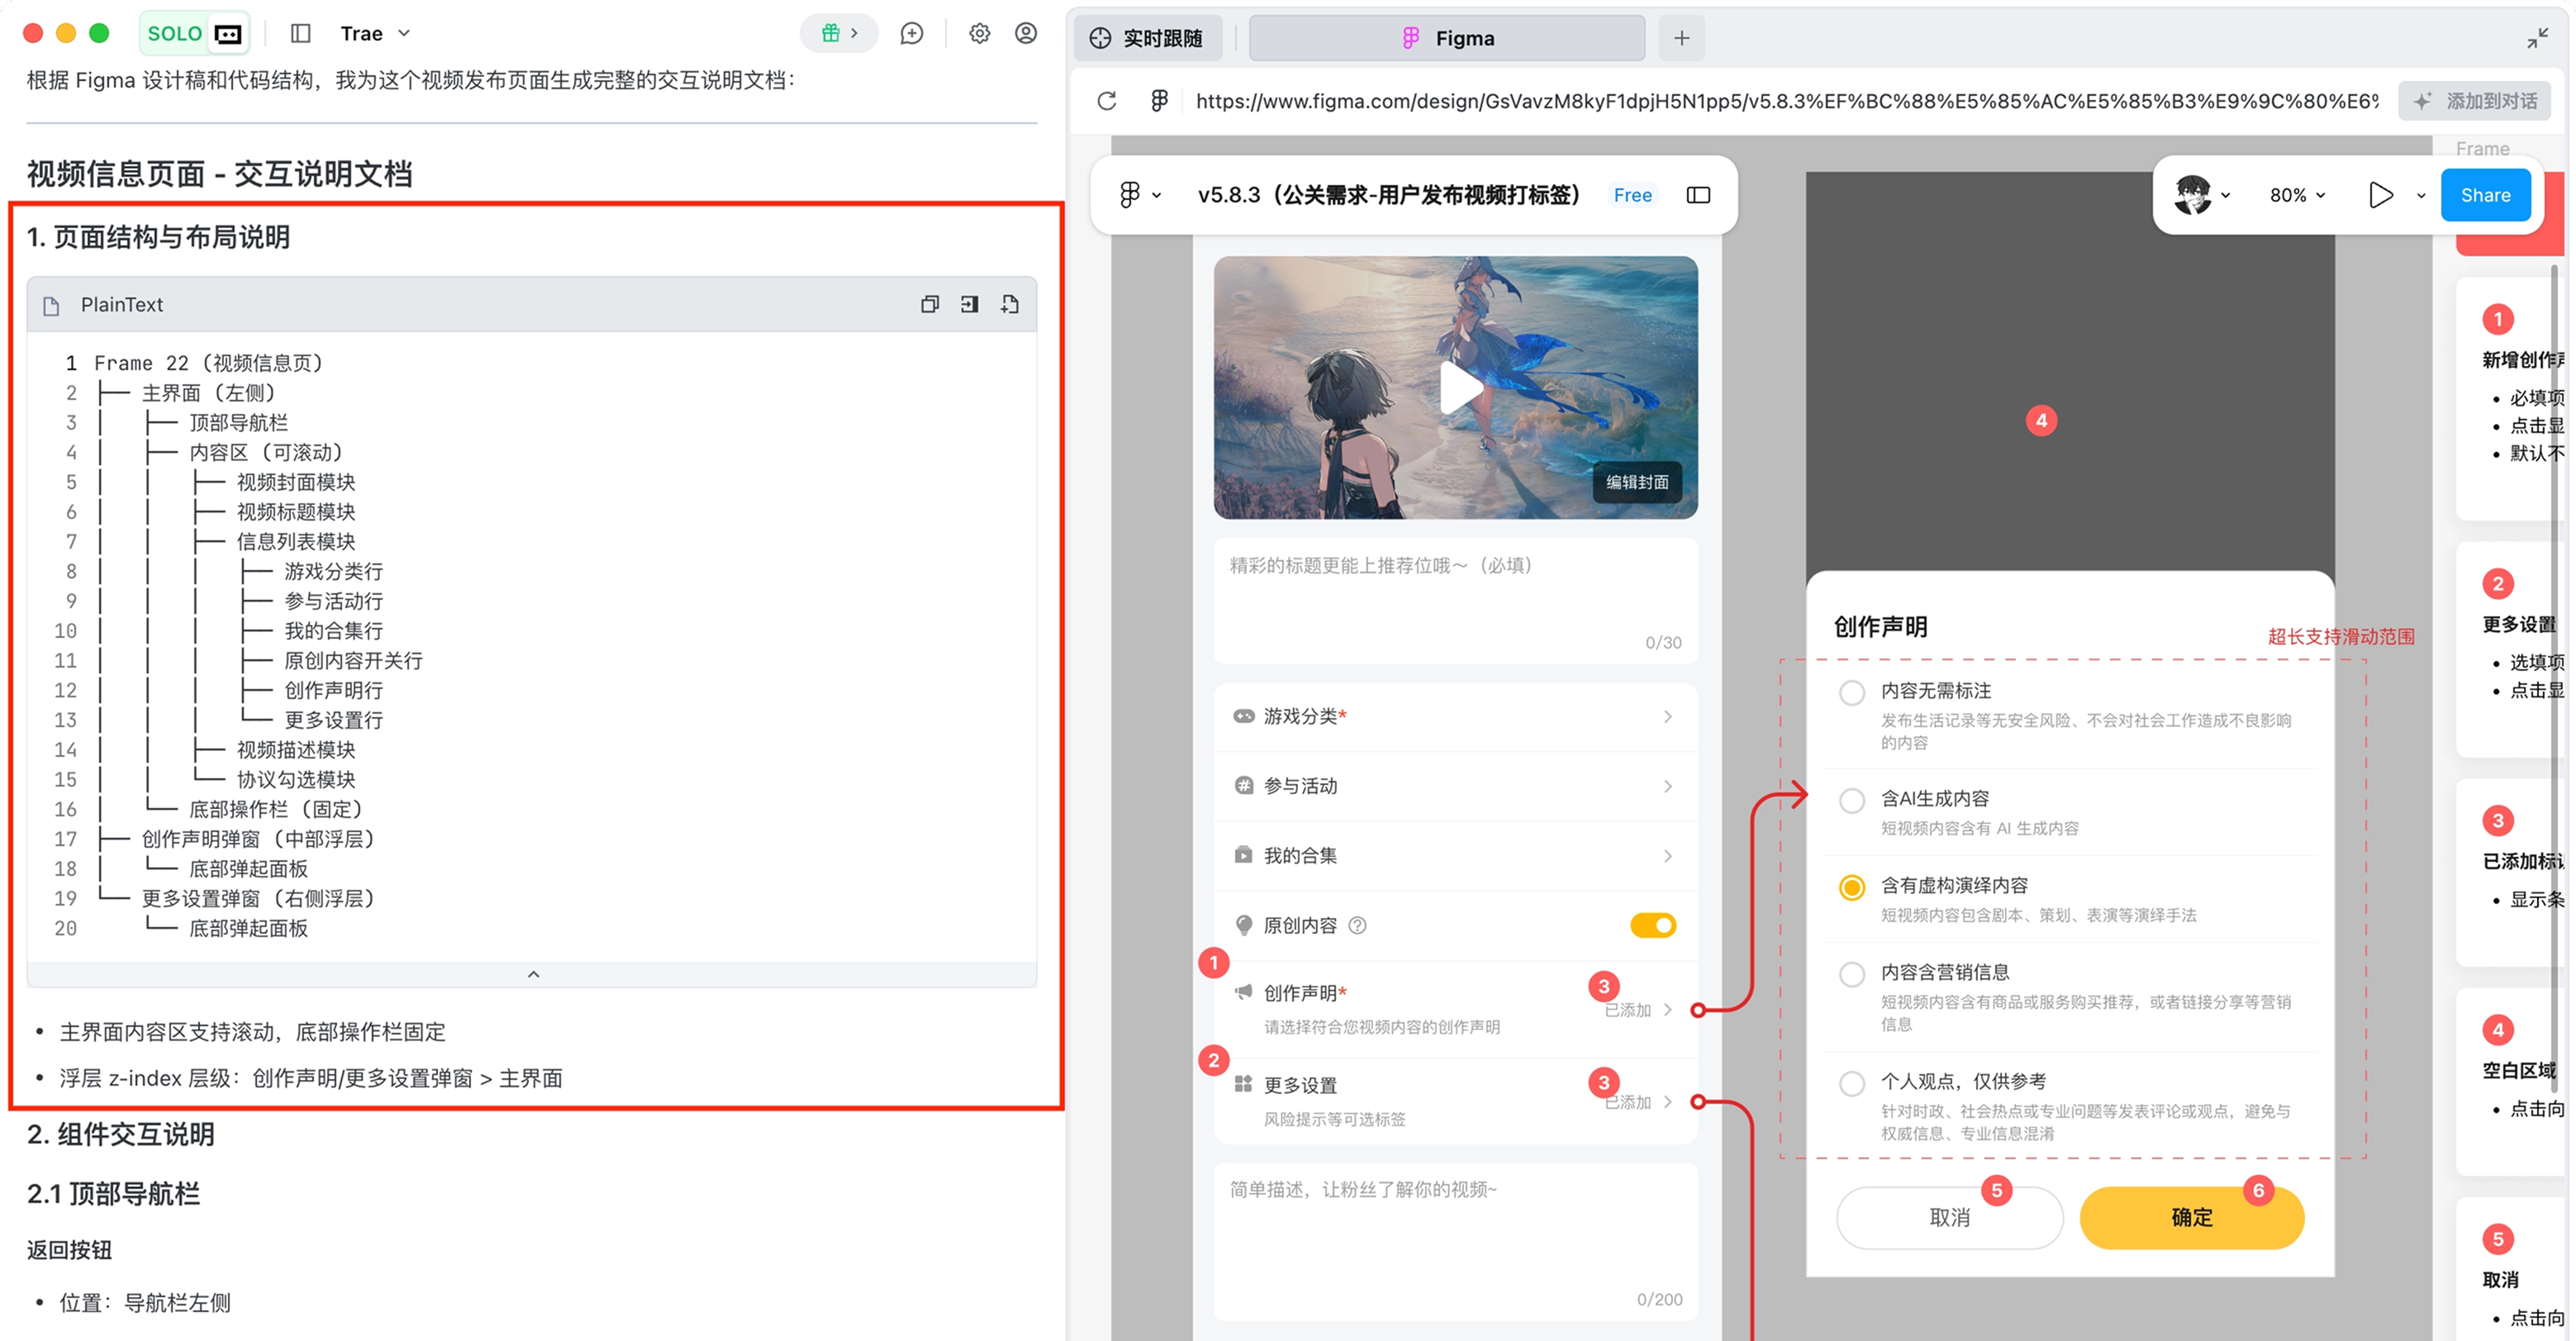The height and width of the screenshot is (1341, 2576).
Task: Click the 2.1 顶部导航栏 heading
Action: click(x=114, y=1194)
